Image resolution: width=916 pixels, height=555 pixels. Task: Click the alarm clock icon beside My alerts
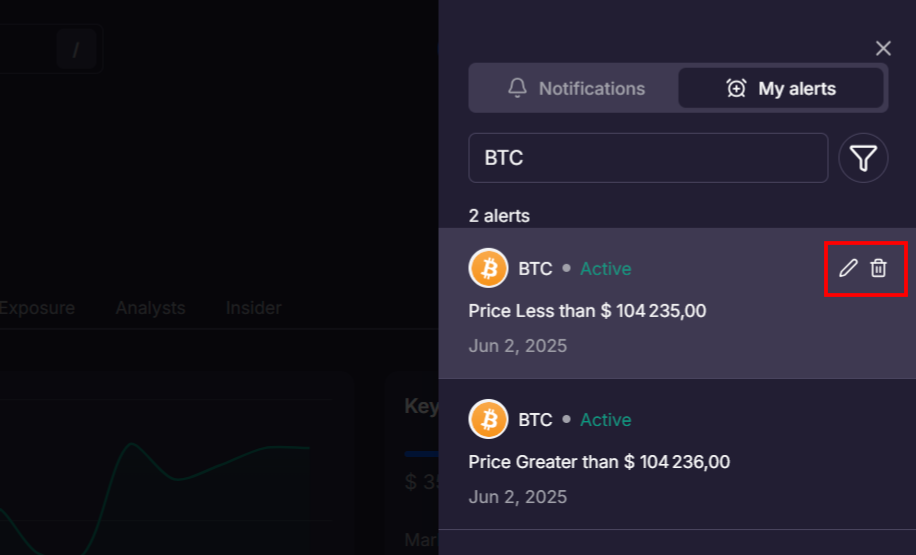[736, 88]
